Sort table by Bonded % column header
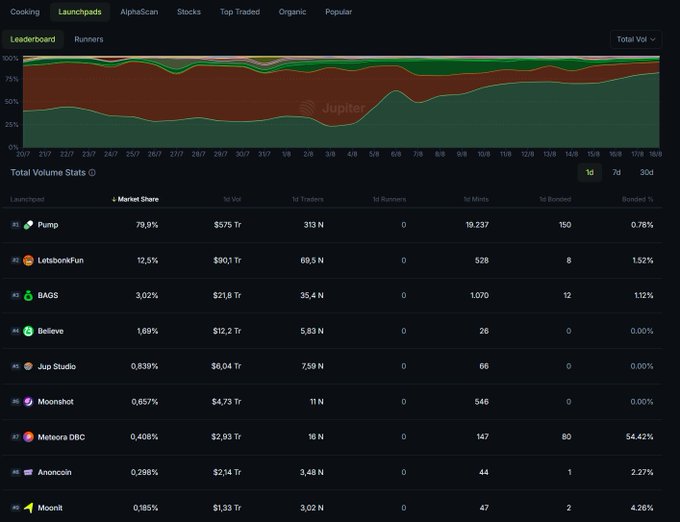680x522 pixels. point(635,199)
